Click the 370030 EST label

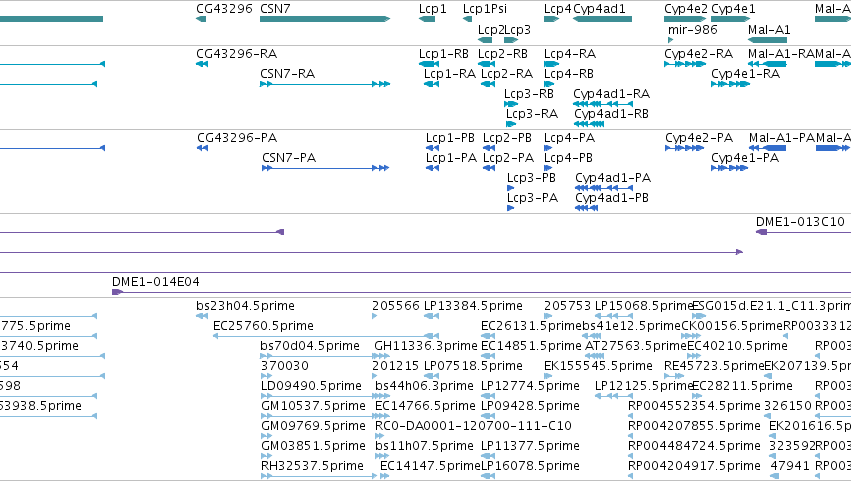(285, 366)
